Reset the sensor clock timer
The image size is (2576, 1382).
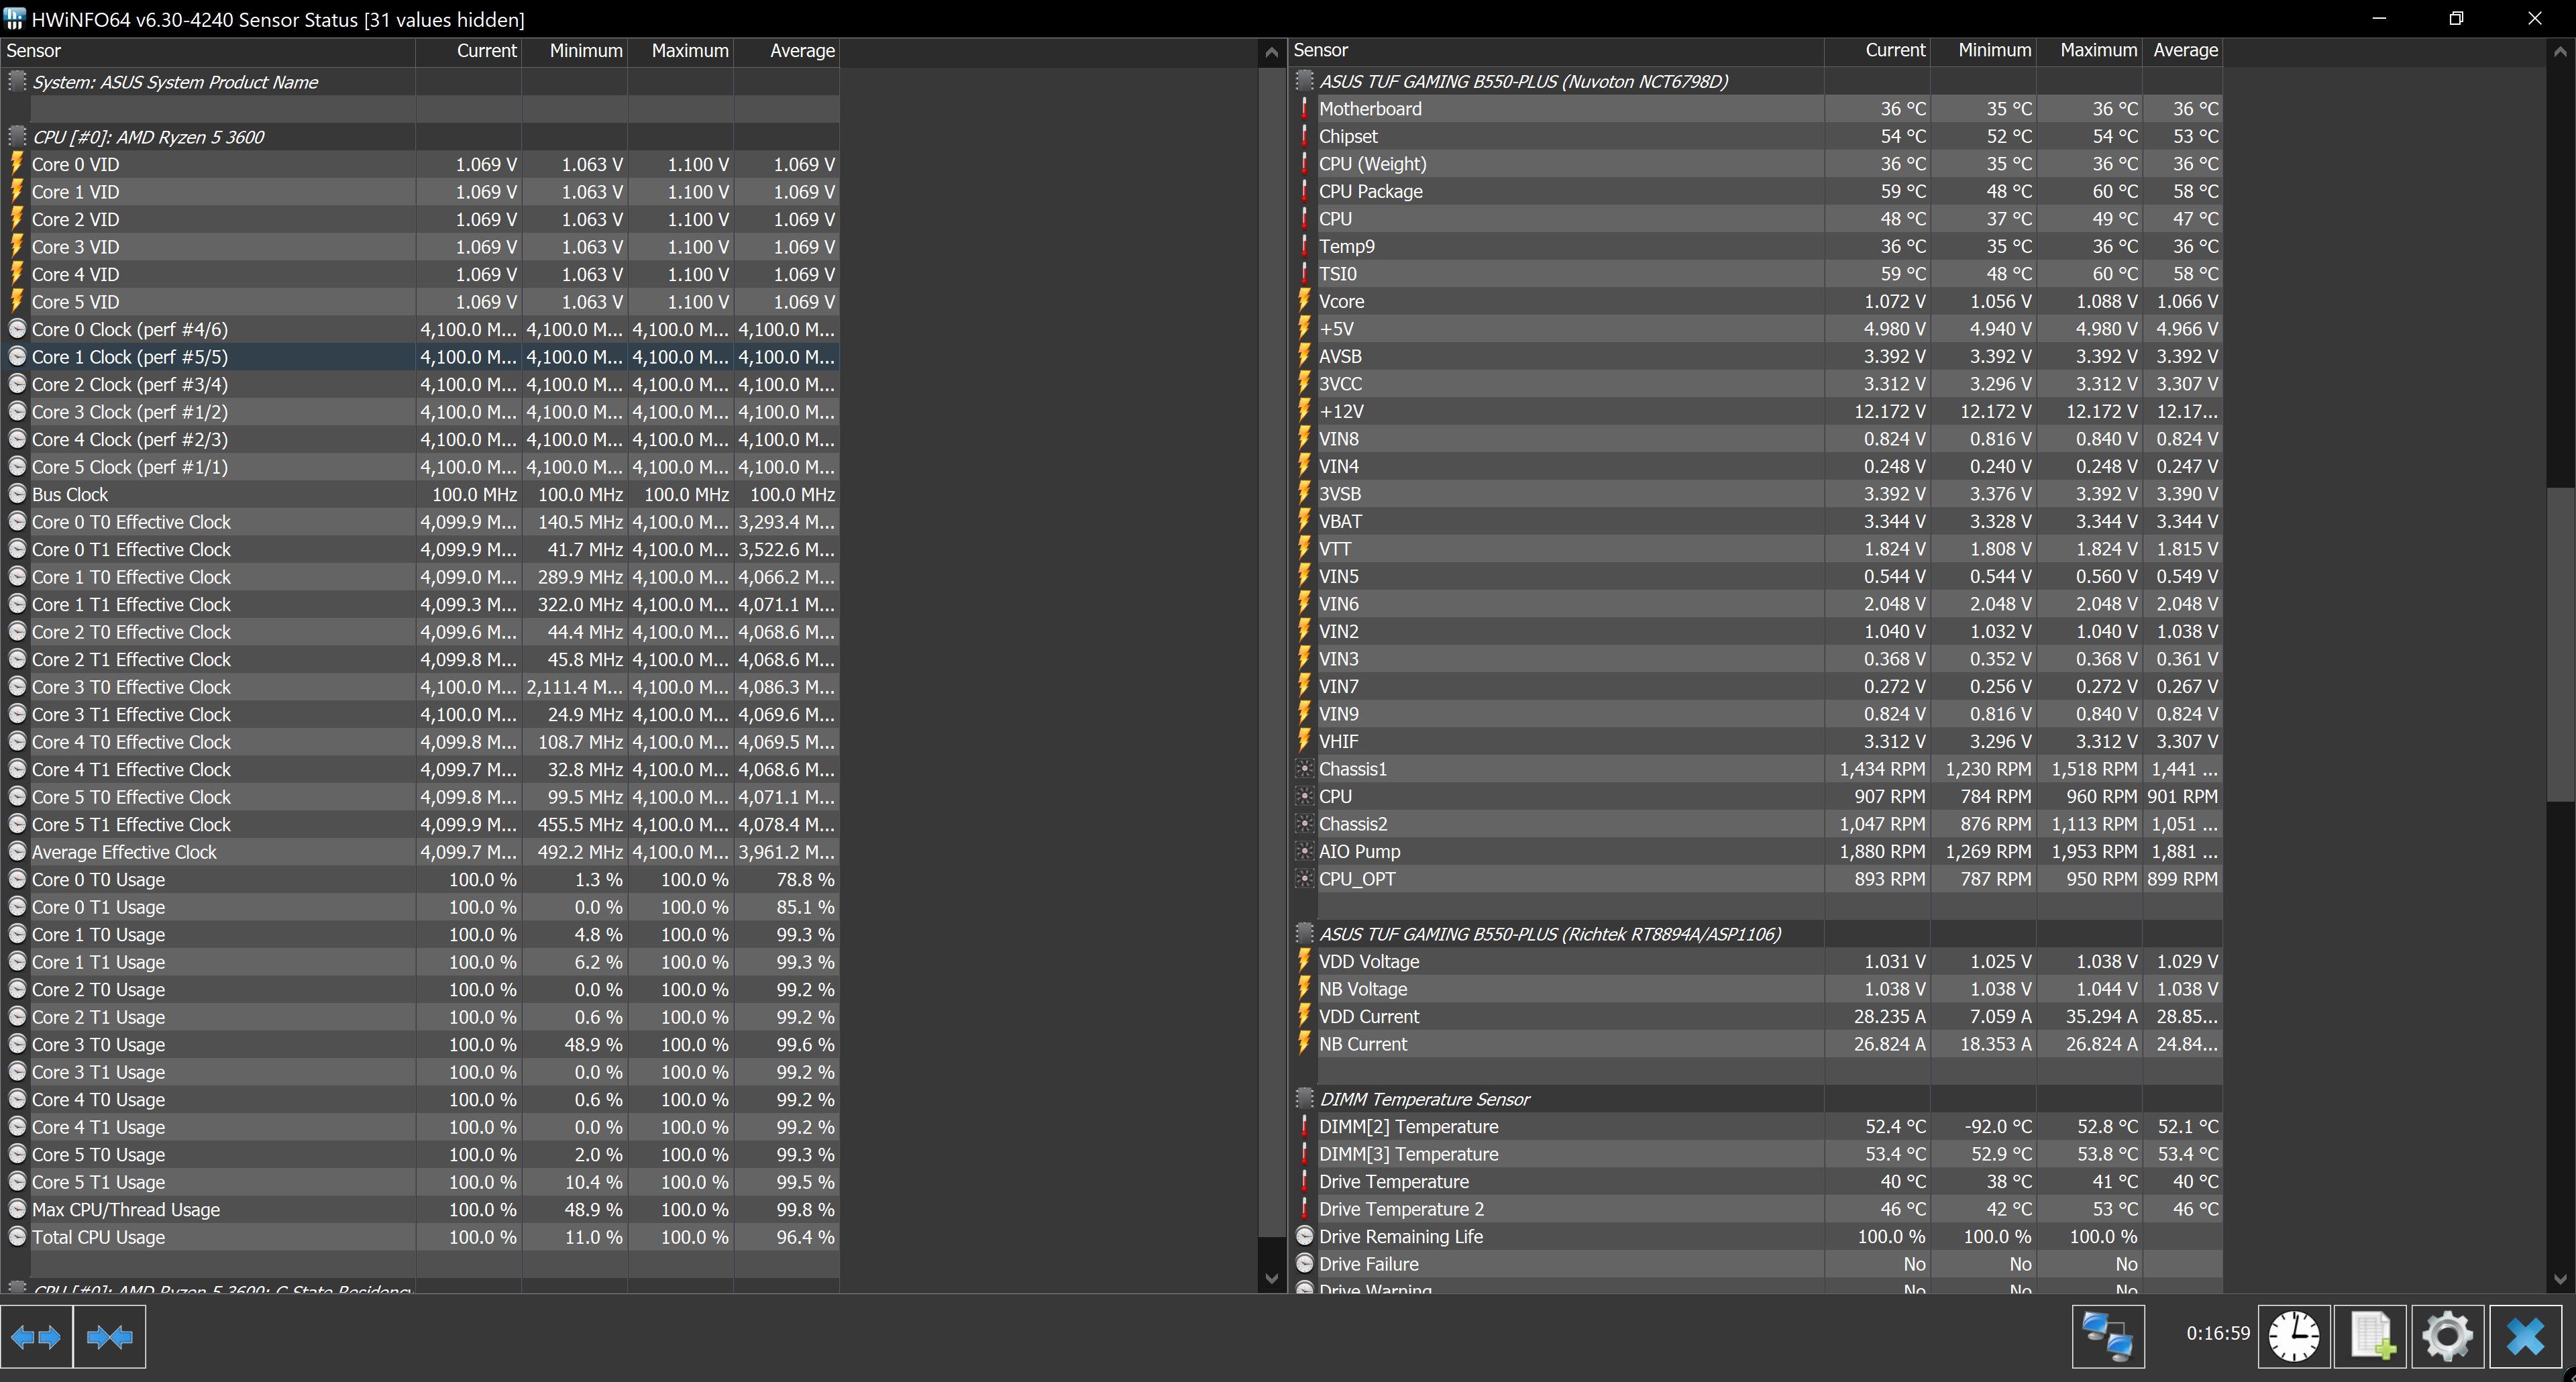click(x=2294, y=1336)
